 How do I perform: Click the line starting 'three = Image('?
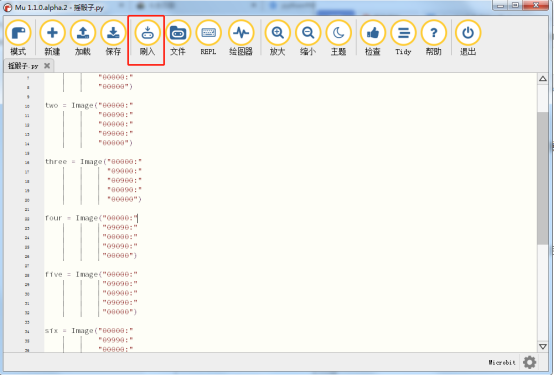(x=93, y=161)
